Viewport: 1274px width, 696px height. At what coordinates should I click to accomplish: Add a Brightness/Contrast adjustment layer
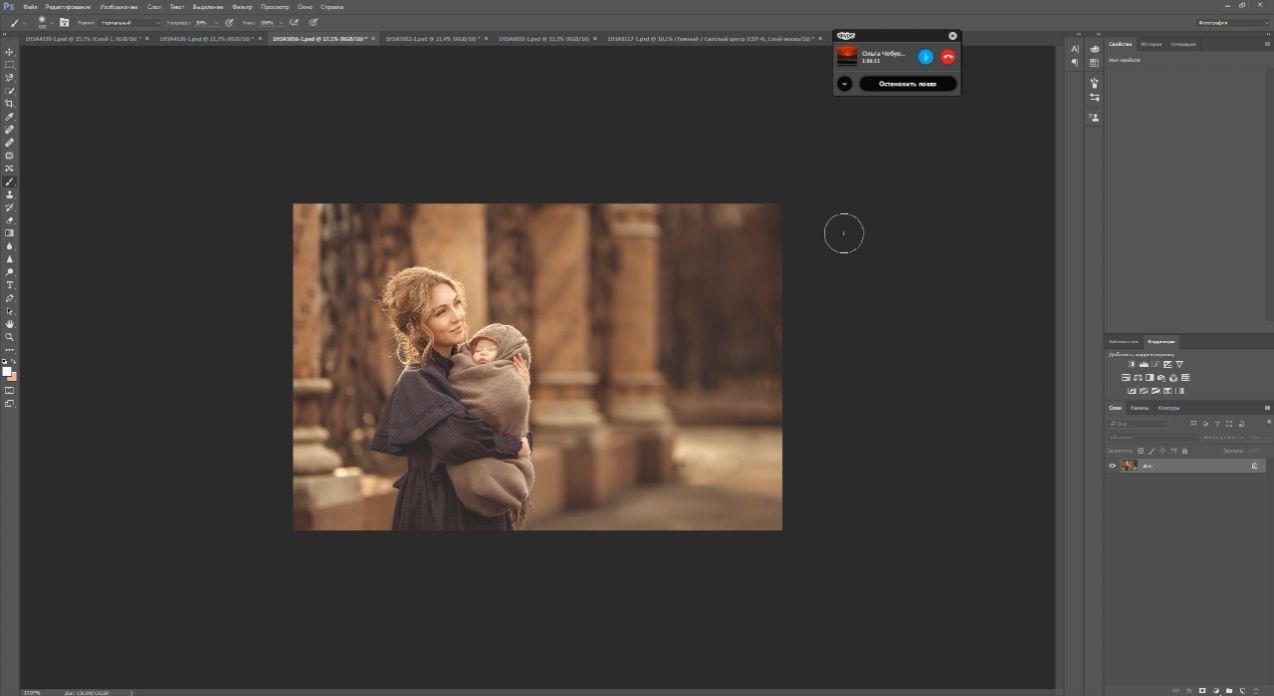(1132, 364)
